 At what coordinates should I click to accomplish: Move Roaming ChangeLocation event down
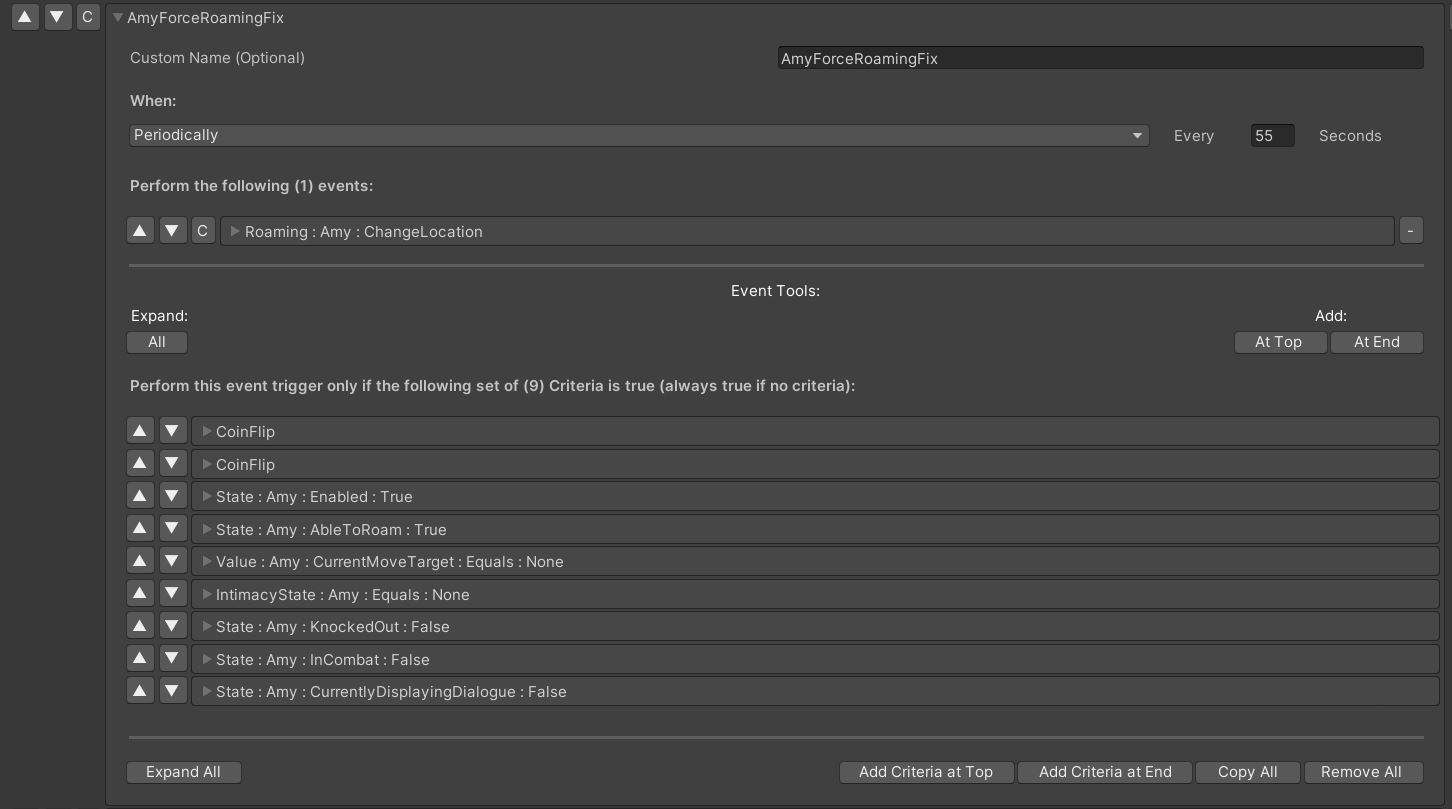click(173, 231)
